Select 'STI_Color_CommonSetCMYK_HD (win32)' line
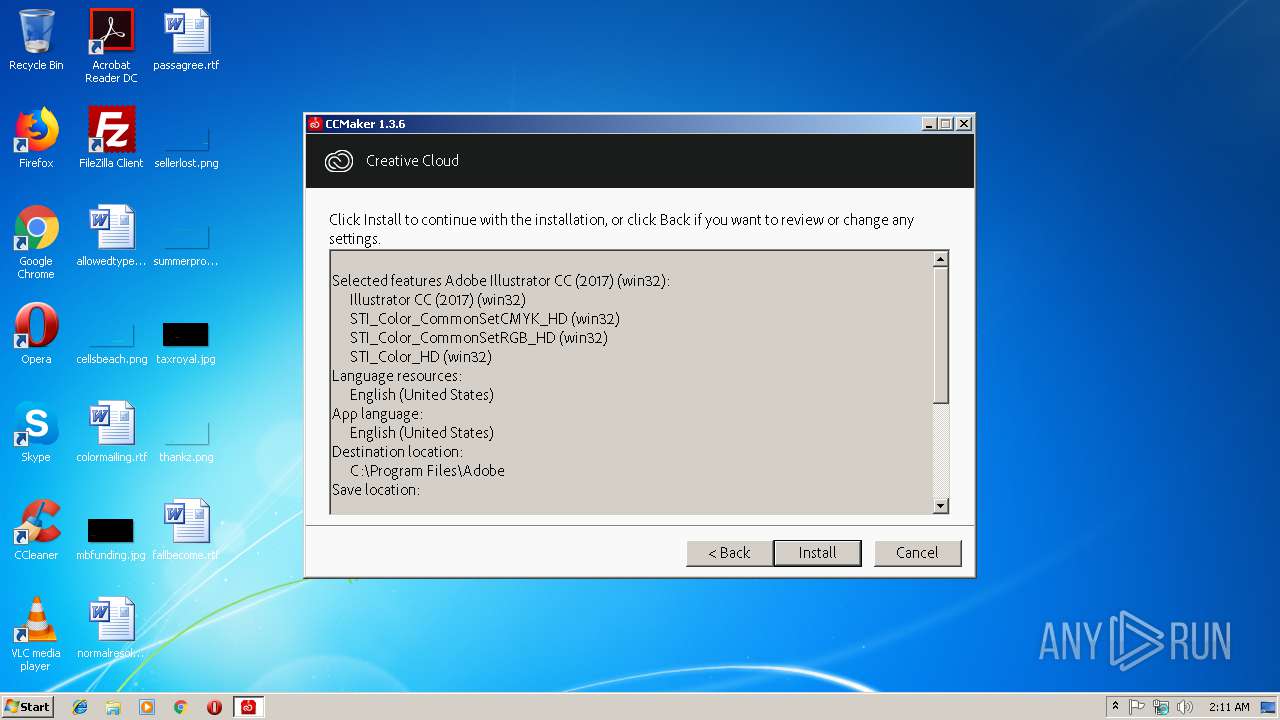Screen dimensions: 1280x720 coord(484,318)
